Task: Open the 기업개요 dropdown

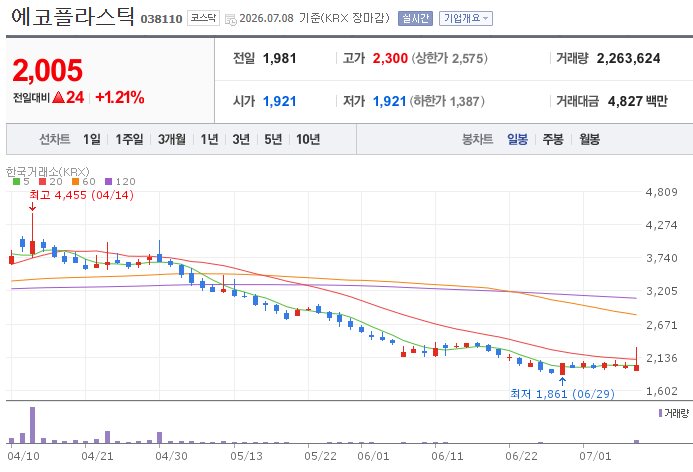Action: (x=466, y=19)
